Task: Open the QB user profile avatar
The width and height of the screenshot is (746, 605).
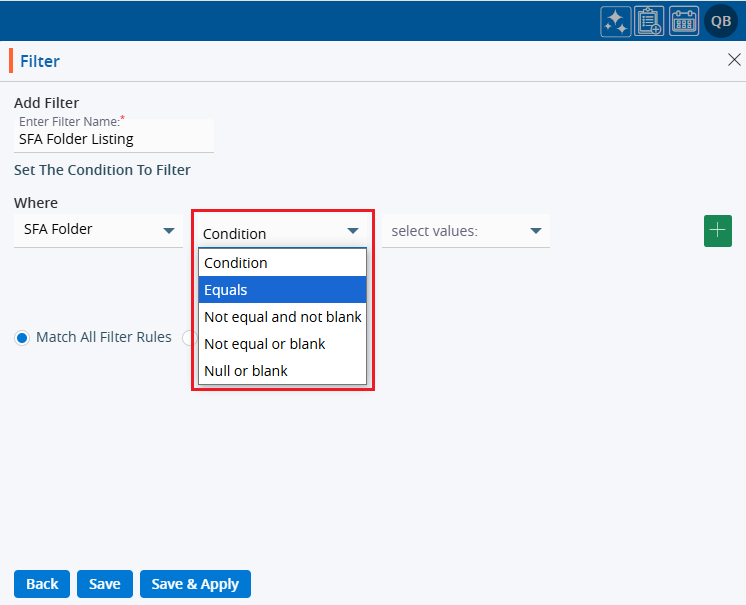Action: tap(721, 21)
